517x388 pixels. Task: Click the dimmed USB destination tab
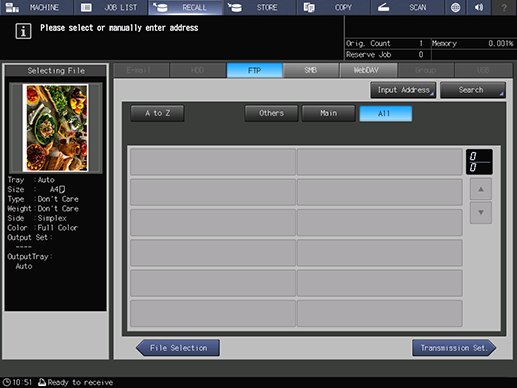coord(483,70)
